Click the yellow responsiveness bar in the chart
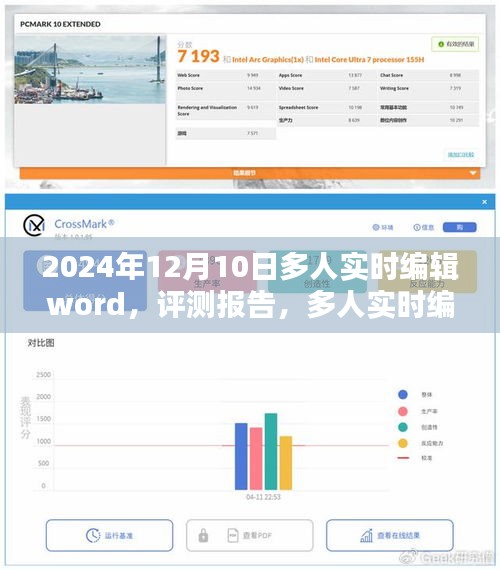Screen dimensions: 500x570 (x=286, y=463)
